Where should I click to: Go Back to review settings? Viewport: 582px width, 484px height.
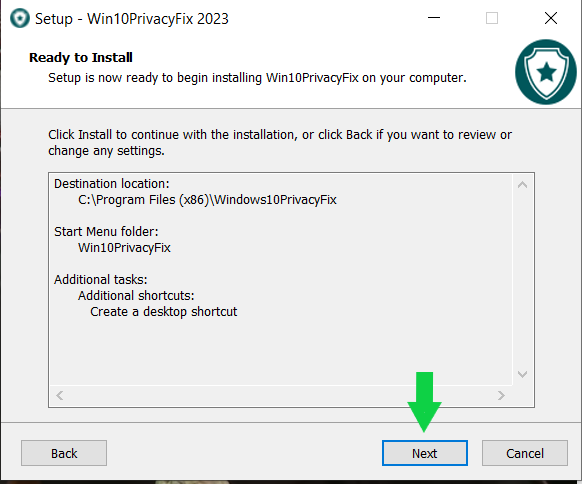(64, 453)
